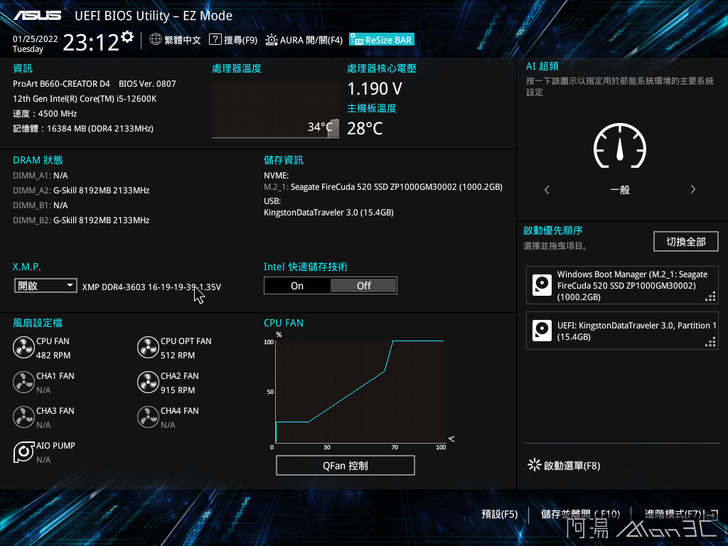Click the CHA4 FAN icon
This screenshot has height=546, width=728.
pyautogui.click(x=148, y=417)
